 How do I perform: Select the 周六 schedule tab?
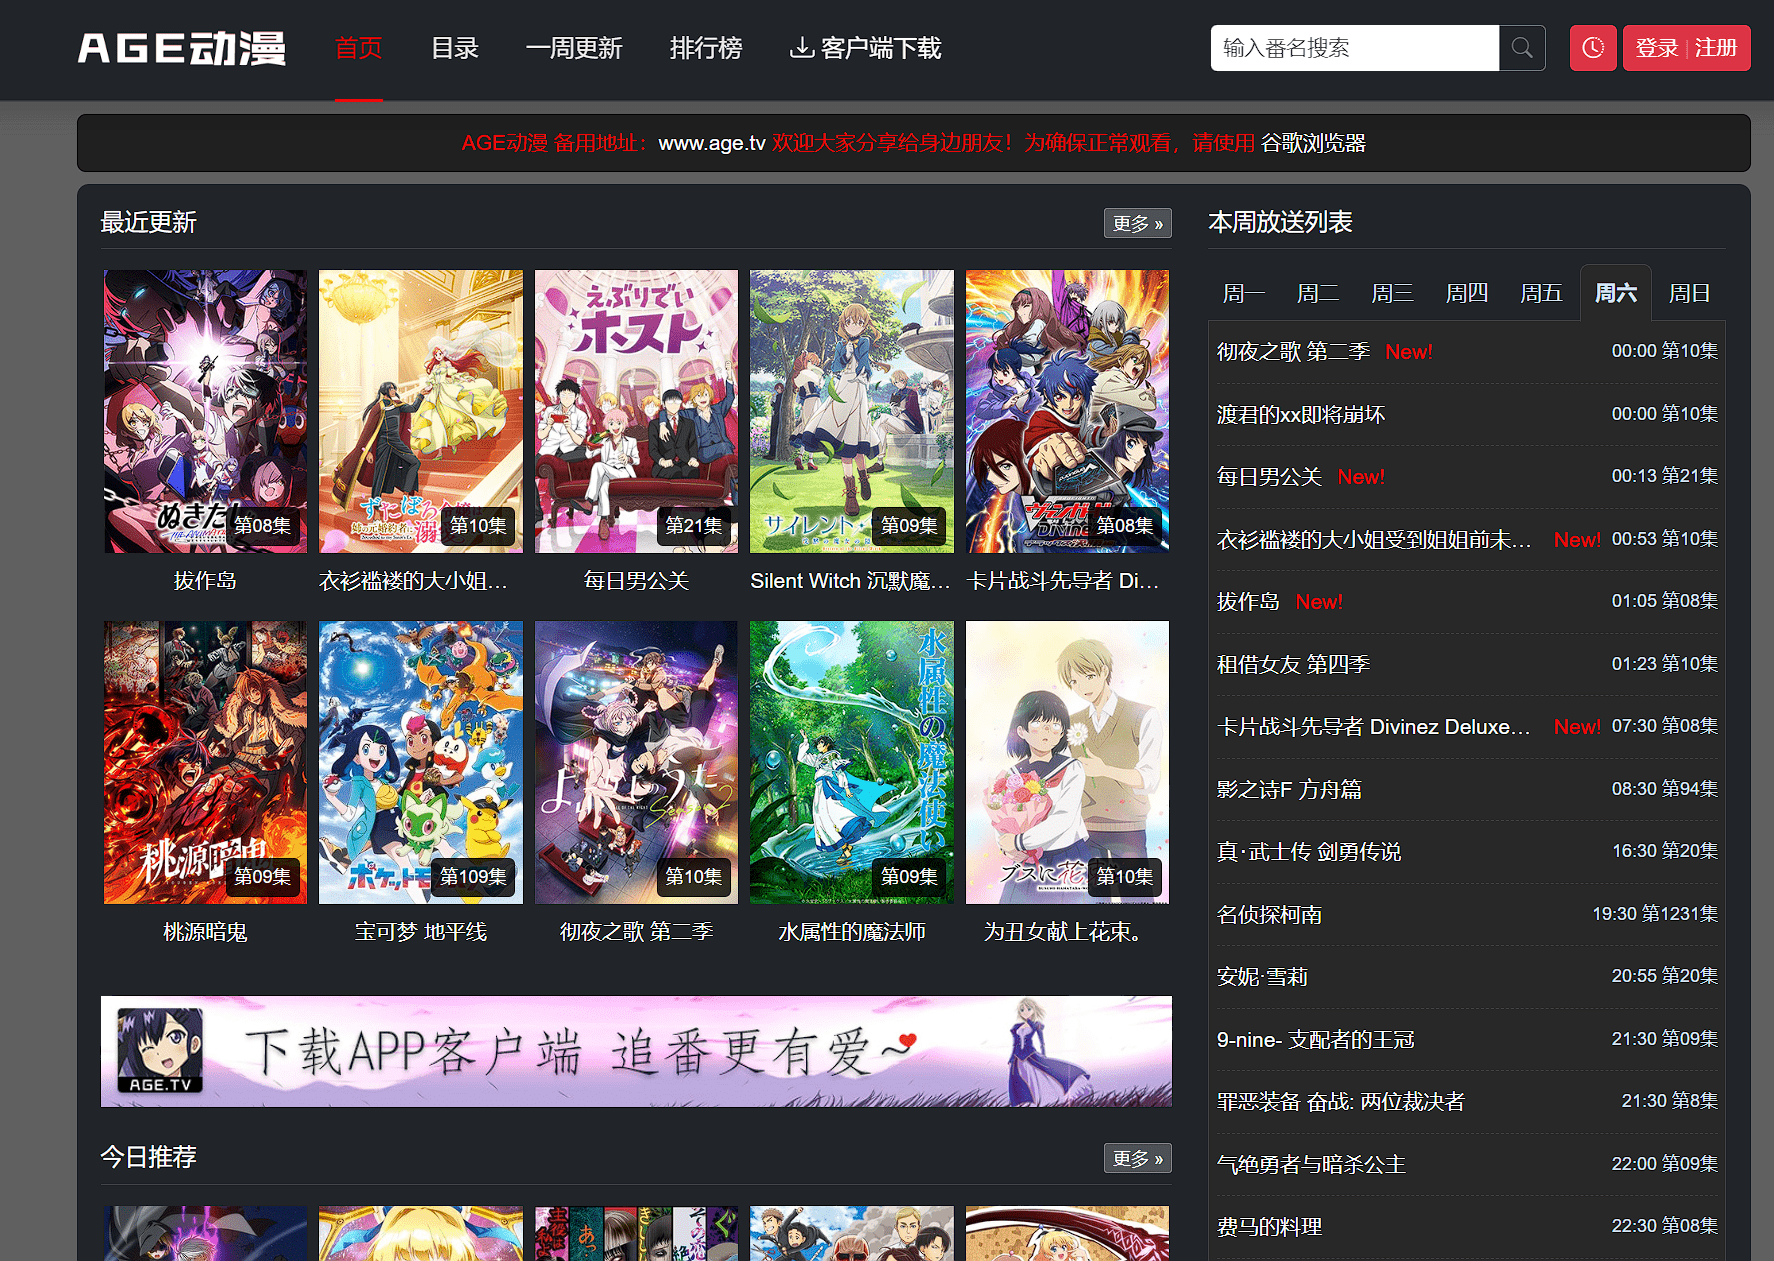[1616, 293]
